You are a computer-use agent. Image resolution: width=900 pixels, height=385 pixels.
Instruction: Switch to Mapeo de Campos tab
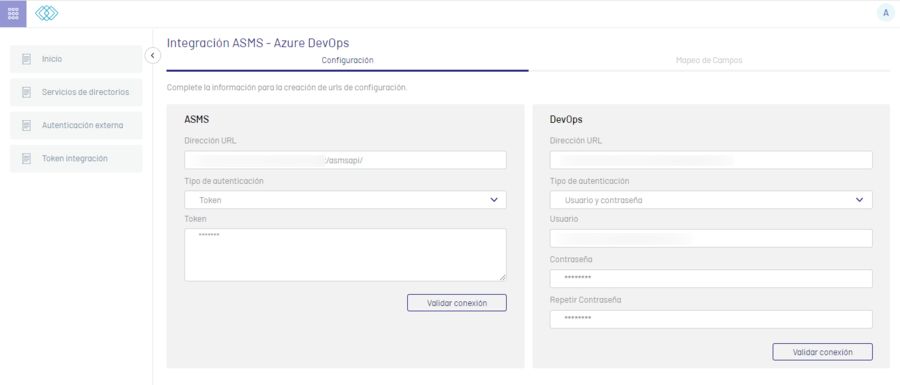[709, 60]
